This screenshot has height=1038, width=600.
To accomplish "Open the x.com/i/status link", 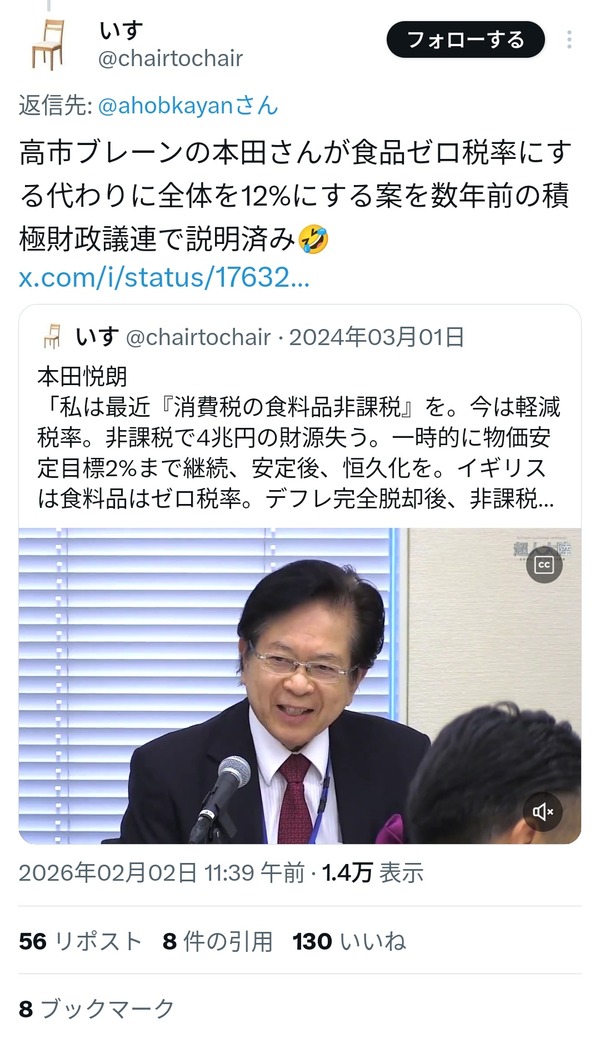I will [x=164, y=277].
